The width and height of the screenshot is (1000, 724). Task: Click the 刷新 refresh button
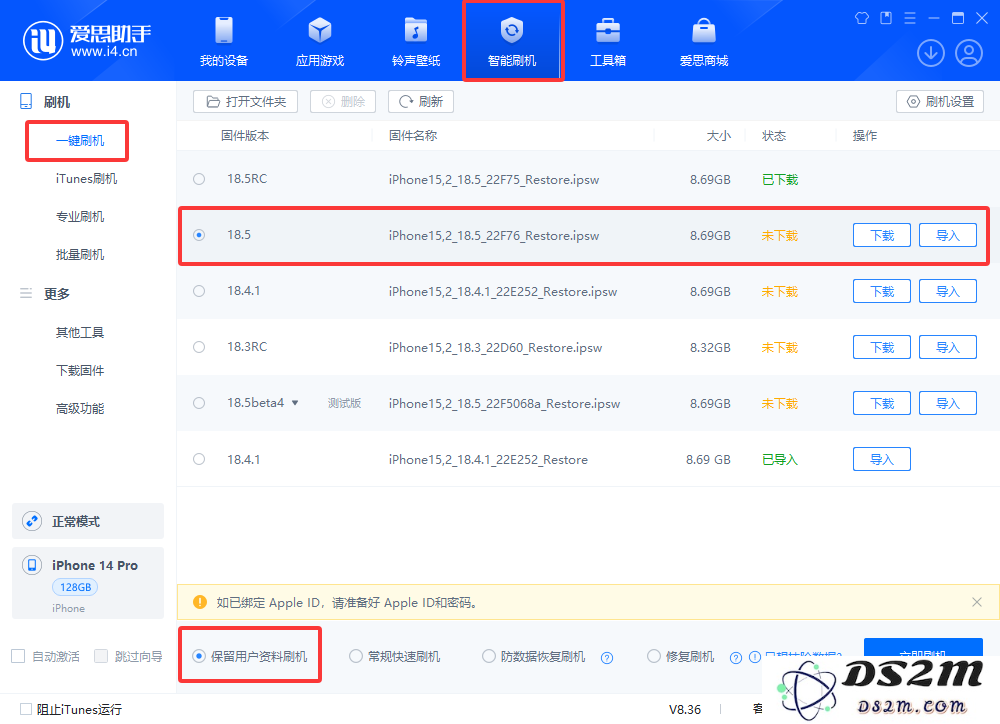[x=421, y=101]
